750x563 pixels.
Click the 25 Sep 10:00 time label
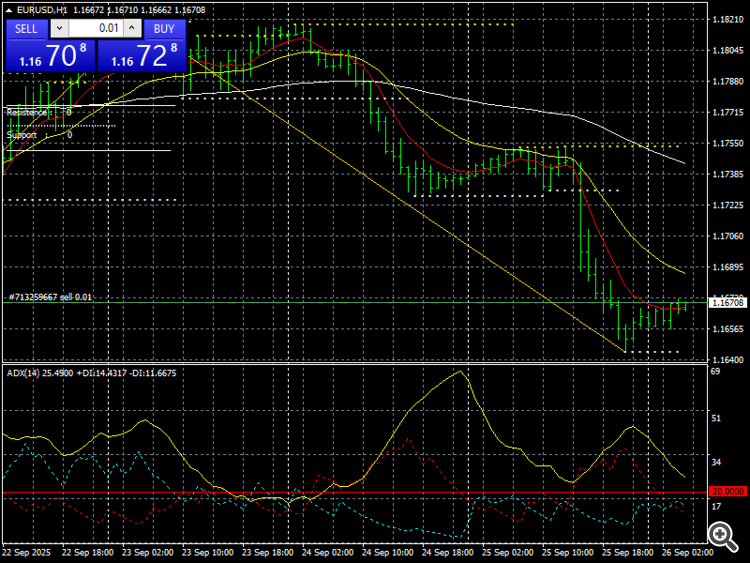(568, 552)
